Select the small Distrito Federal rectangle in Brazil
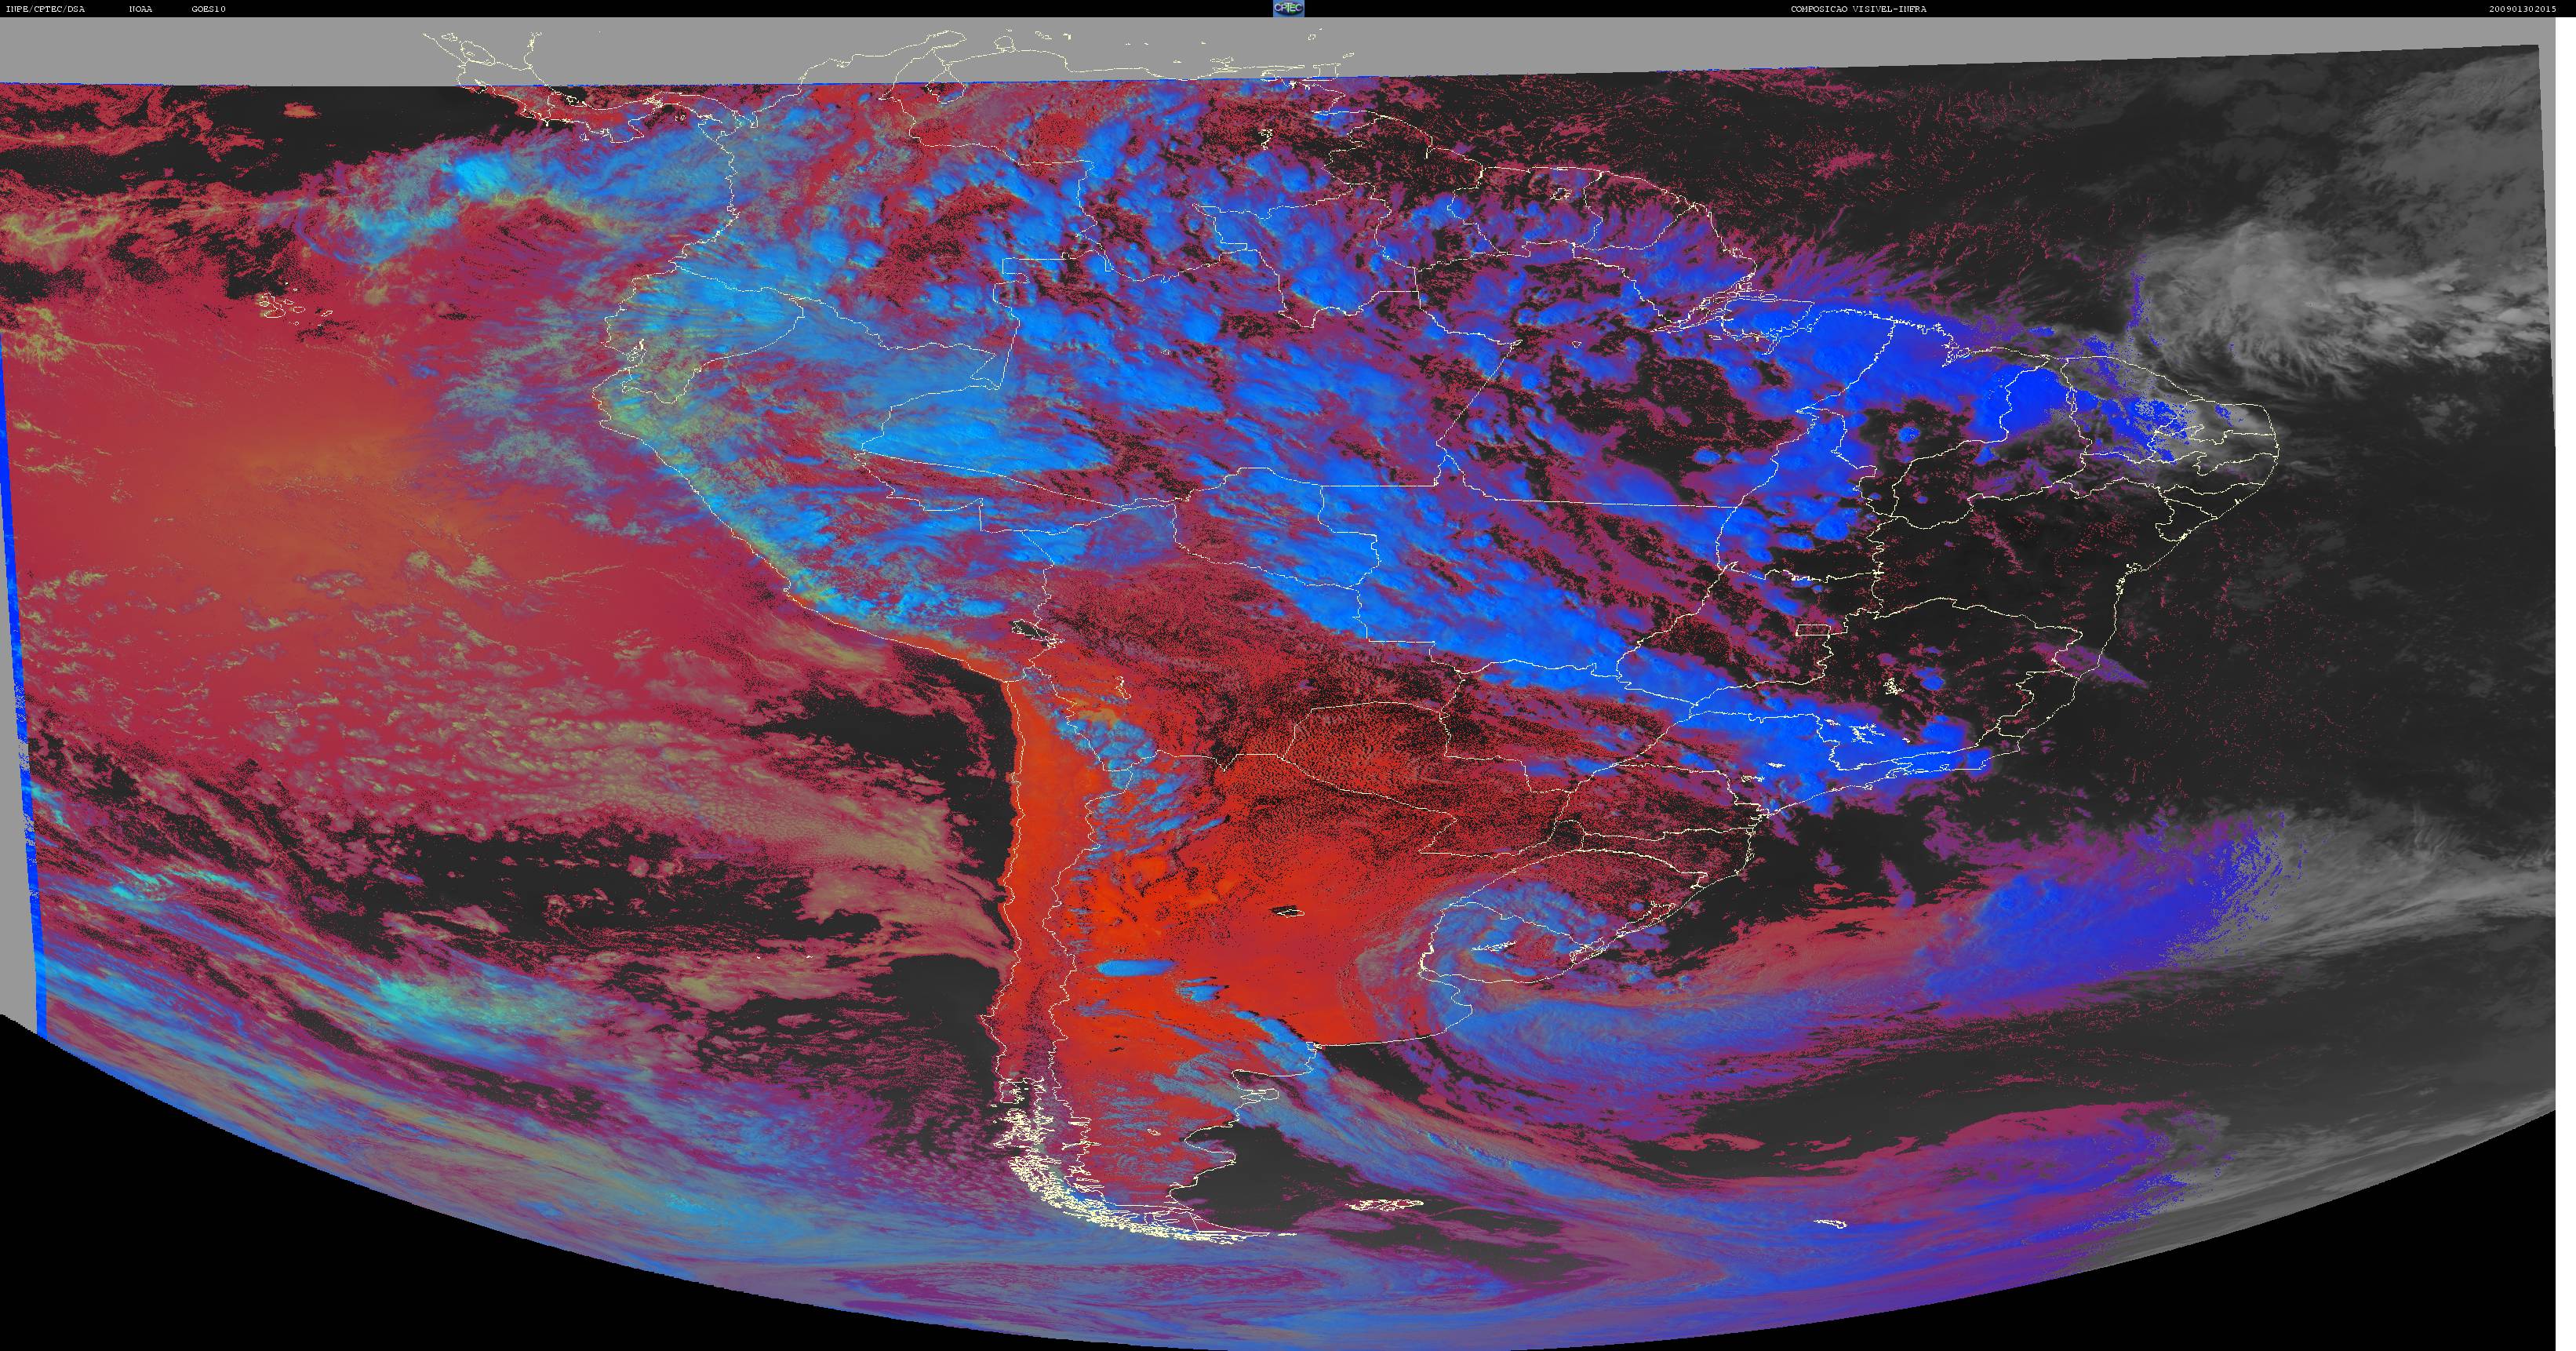The height and width of the screenshot is (1351, 2576). tap(1812, 630)
